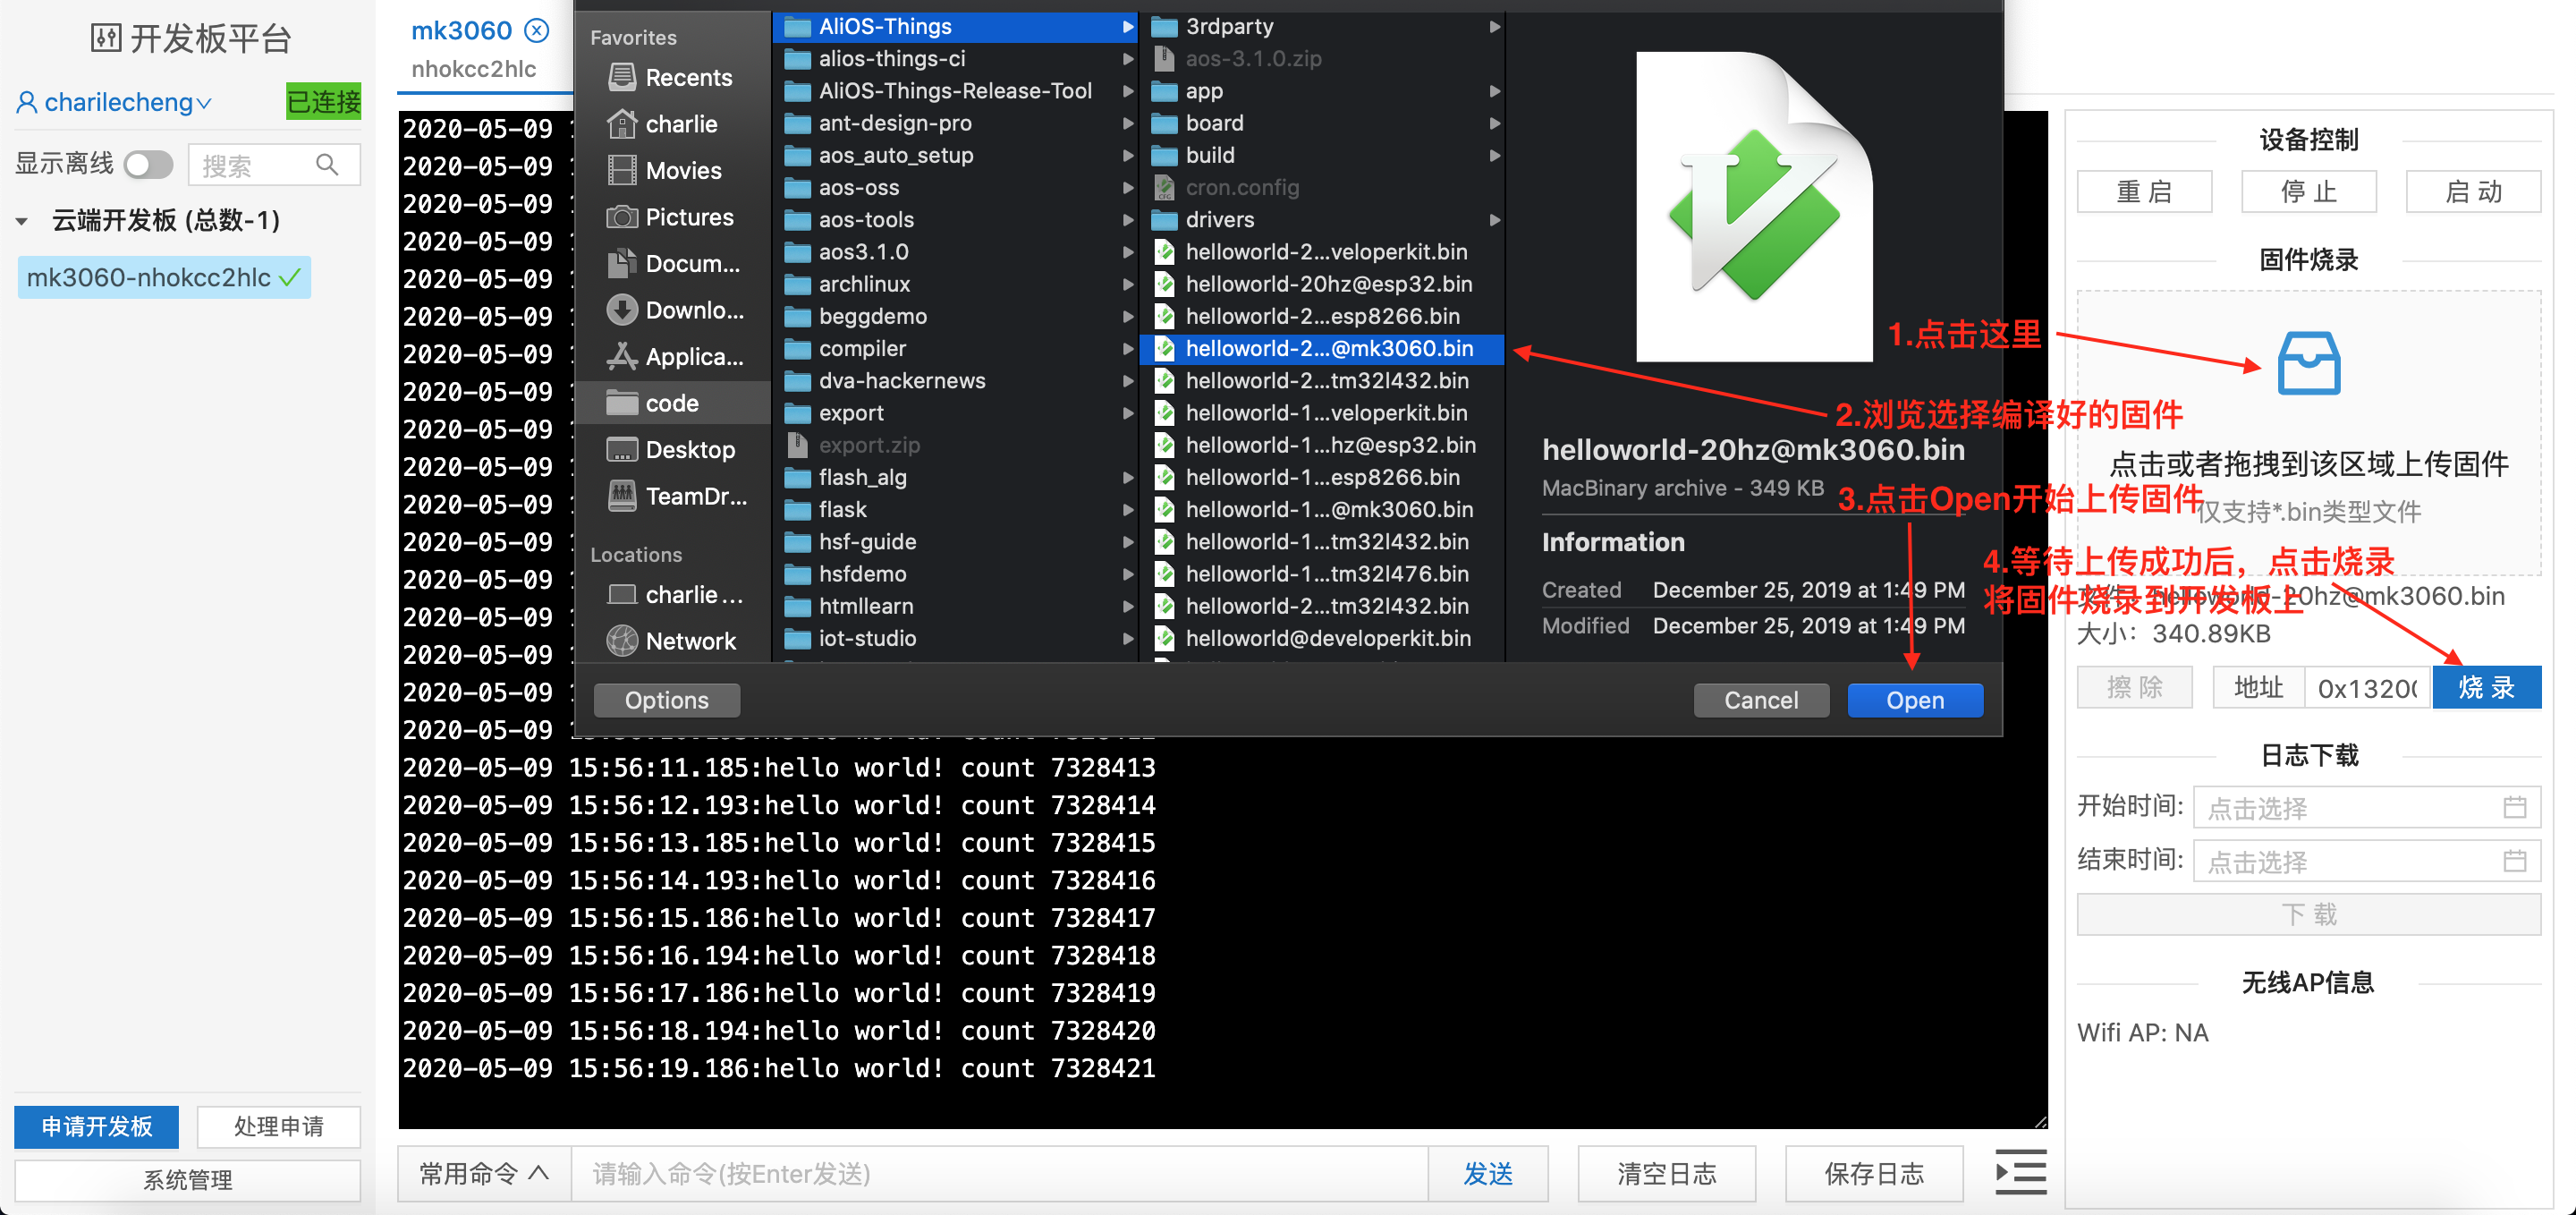
Task: Click the 申请开发板 button
Action: pyautogui.click(x=96, y=1126)
